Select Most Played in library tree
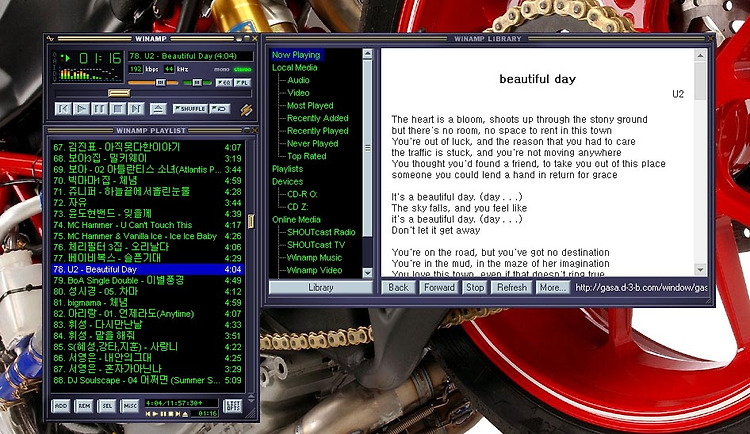The image size is (750, 434). [310, 106]
